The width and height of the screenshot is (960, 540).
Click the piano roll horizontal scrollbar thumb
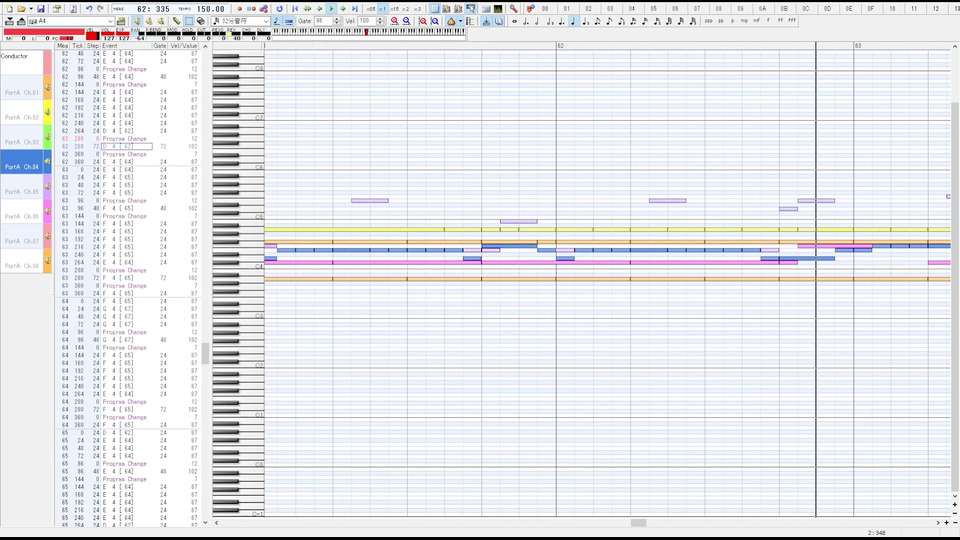point(639,523)
